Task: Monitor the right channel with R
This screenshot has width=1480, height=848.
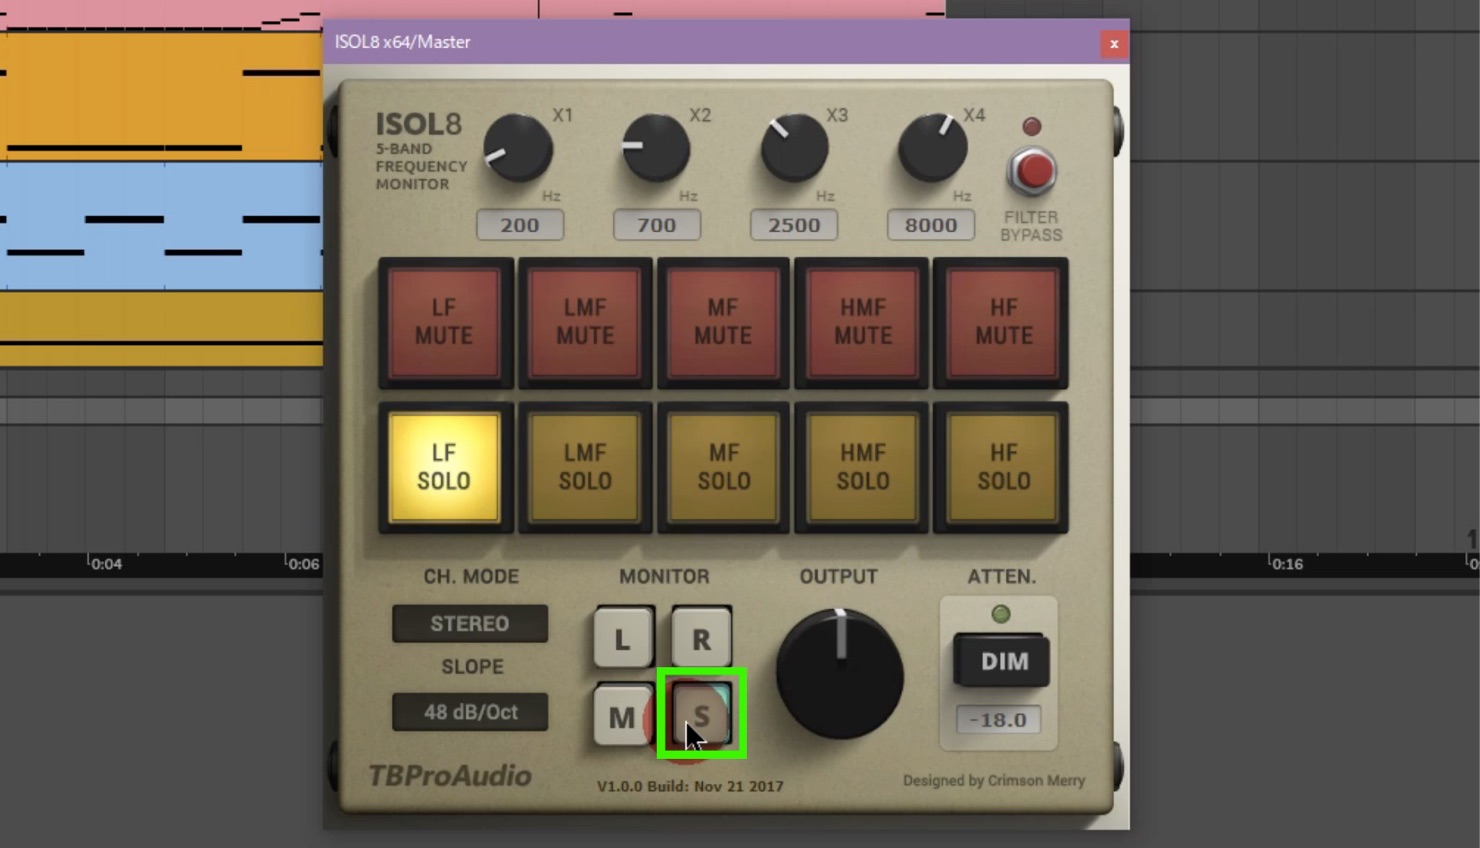Action: tap(701, 638)
